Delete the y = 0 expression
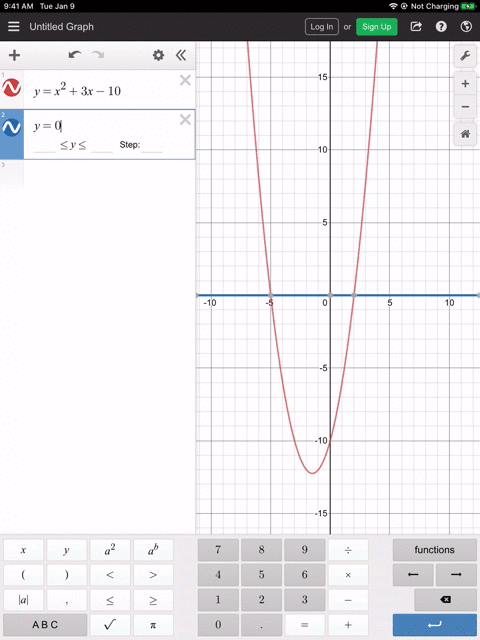 tap(185, 120)
